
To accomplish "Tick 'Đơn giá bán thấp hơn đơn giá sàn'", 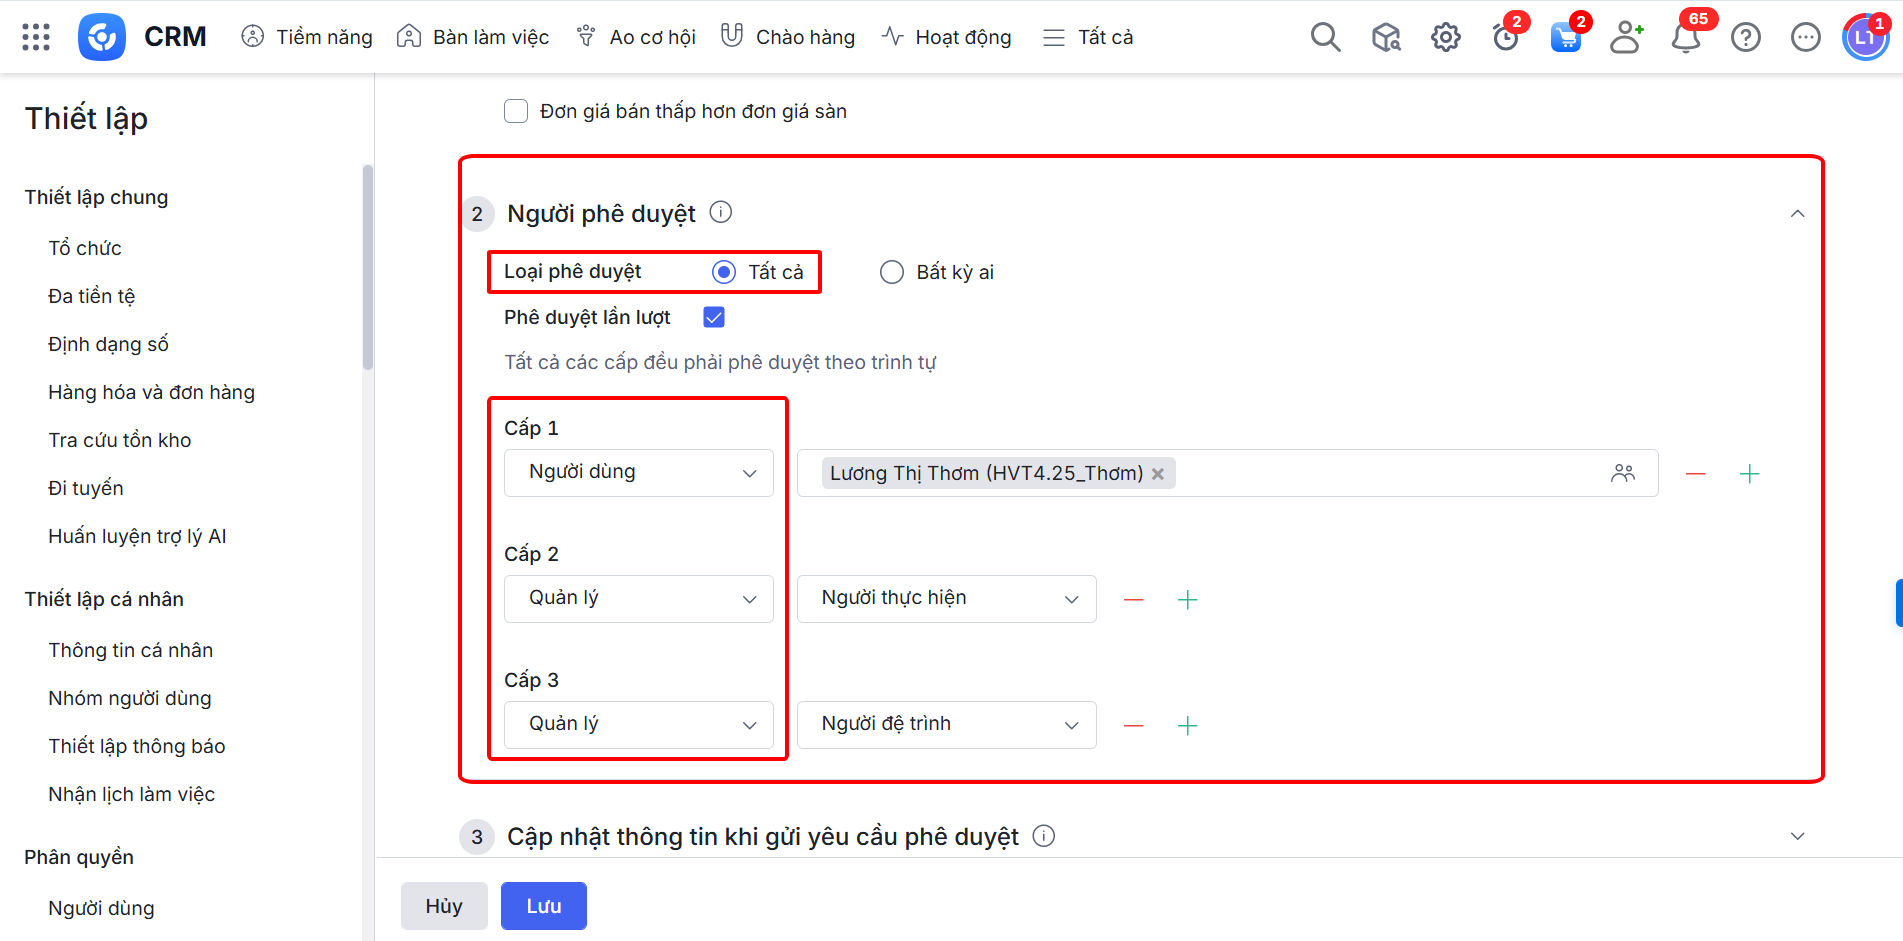I will click(x=516, y=111).
